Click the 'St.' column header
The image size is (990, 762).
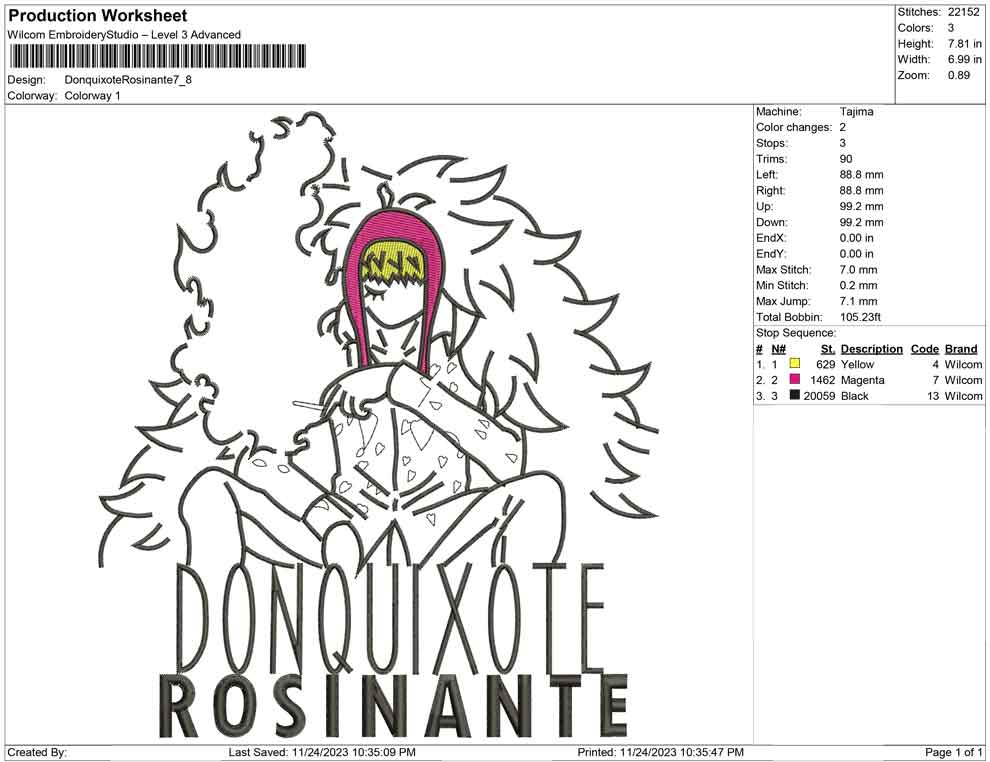tap(828, 349)
